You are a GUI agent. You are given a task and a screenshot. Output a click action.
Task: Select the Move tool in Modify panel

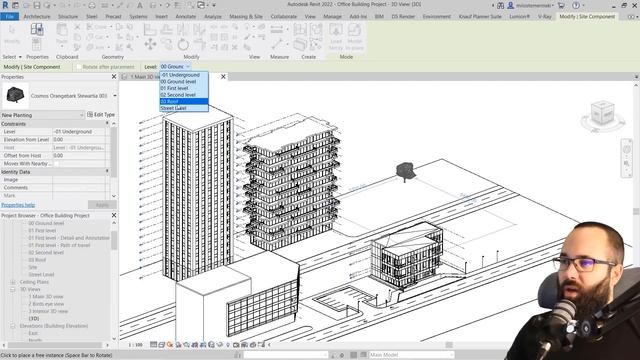pyautogui.click(x=150, y=44)
